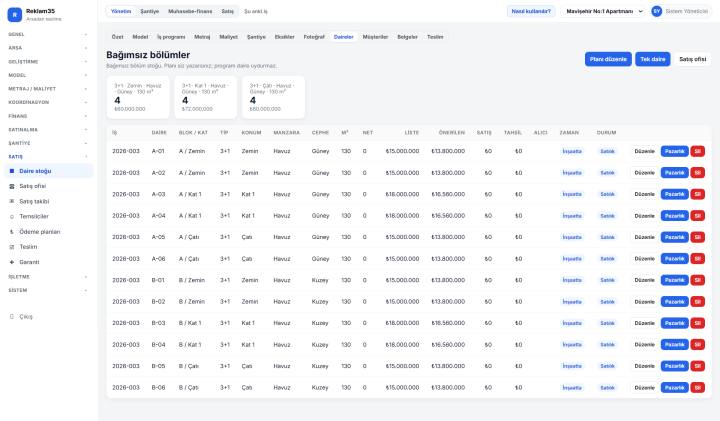Select the Daireler project tab

(343, 37)
